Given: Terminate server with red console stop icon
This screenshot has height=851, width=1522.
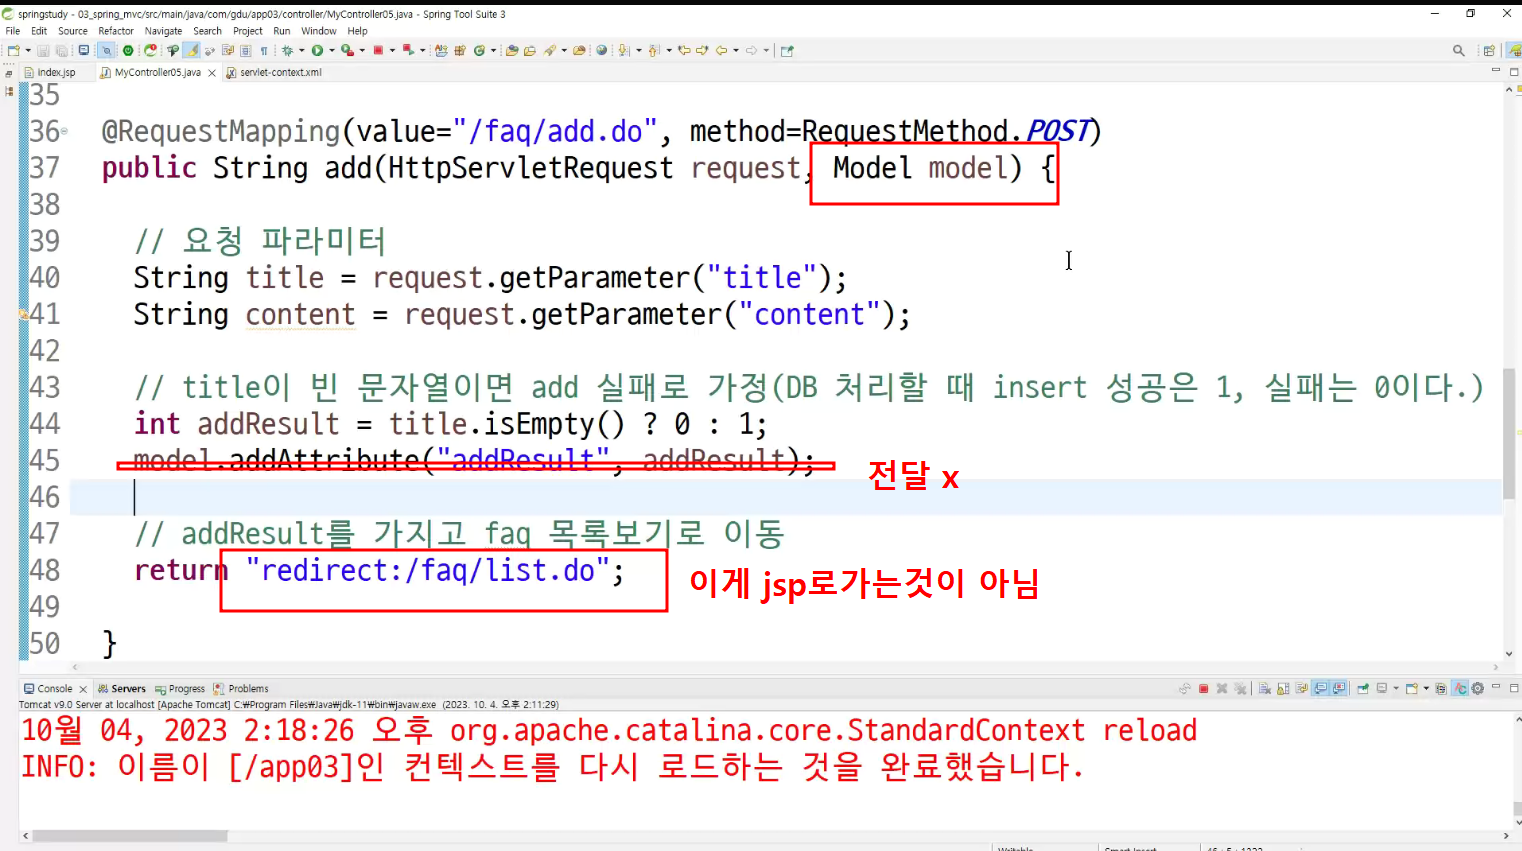Looking at the screenshot, I should tap(1204, 689).
